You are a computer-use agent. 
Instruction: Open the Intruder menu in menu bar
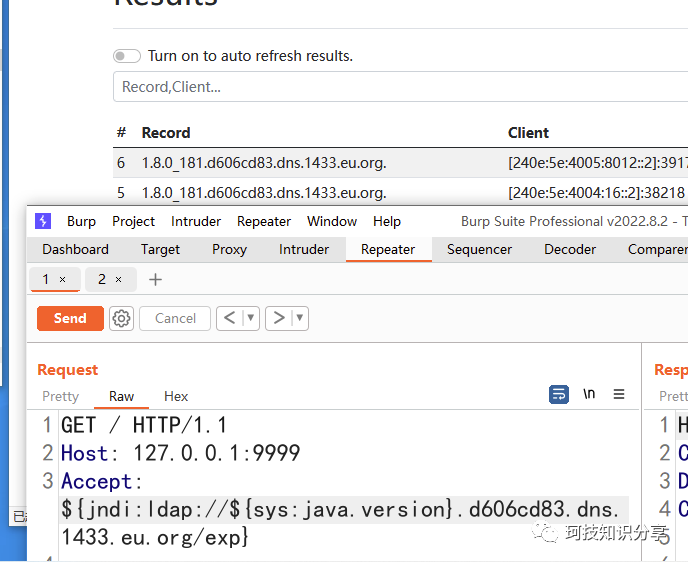196,222
